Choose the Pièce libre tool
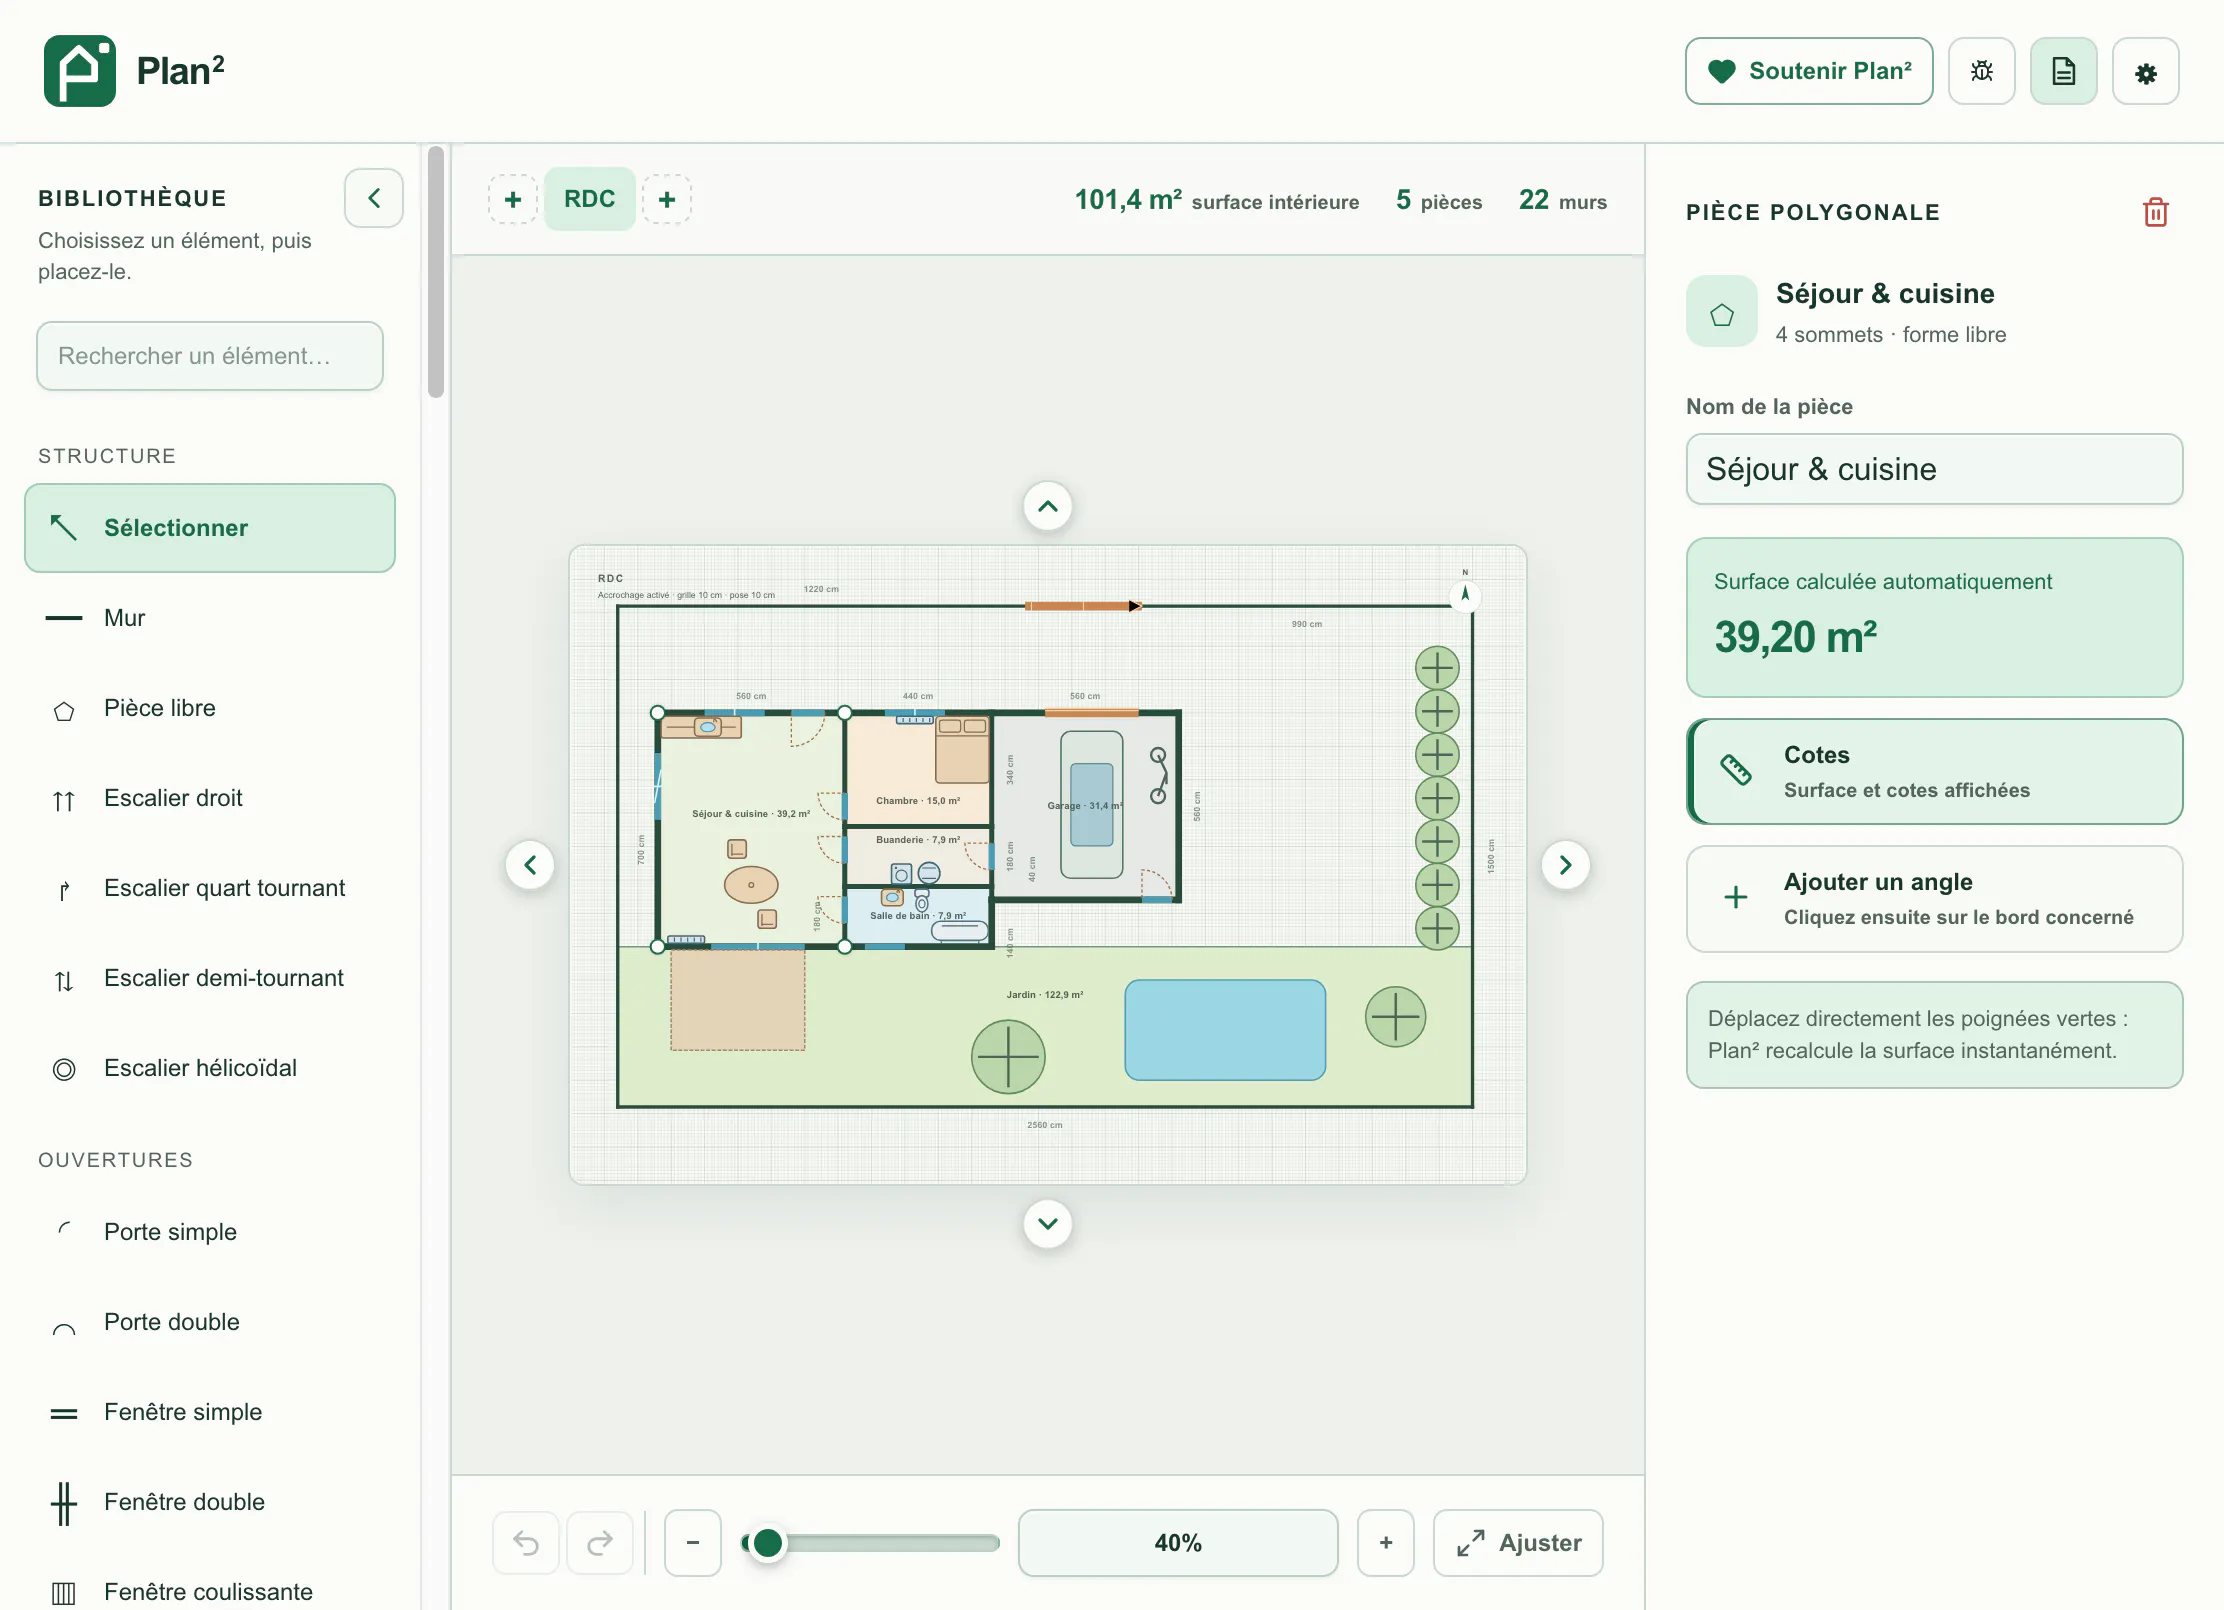The height and width of the screenshot is (1610, 2224). pyautogui.click(x=210, y=708)
